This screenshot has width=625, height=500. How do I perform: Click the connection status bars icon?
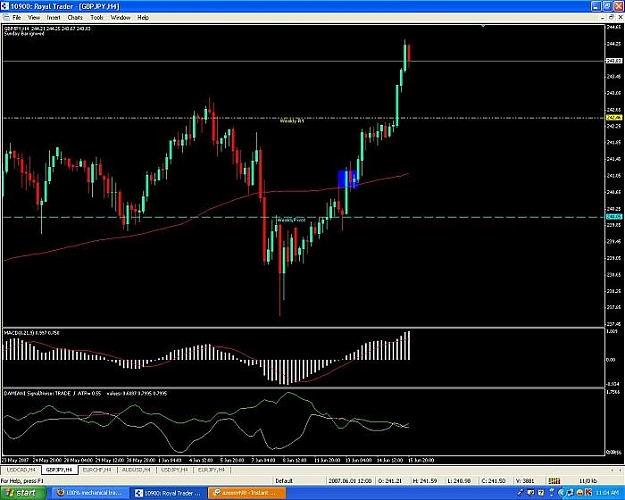555,481
